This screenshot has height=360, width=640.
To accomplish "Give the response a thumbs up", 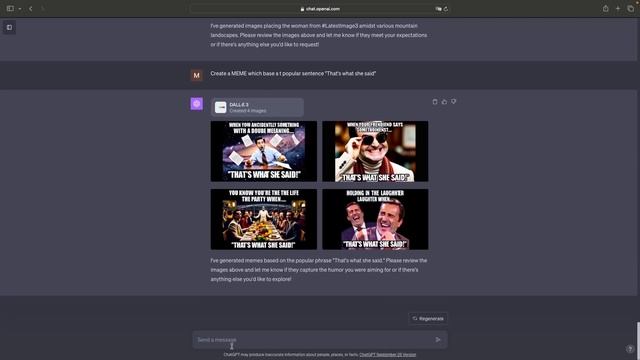I will click(x=444, y=102).
